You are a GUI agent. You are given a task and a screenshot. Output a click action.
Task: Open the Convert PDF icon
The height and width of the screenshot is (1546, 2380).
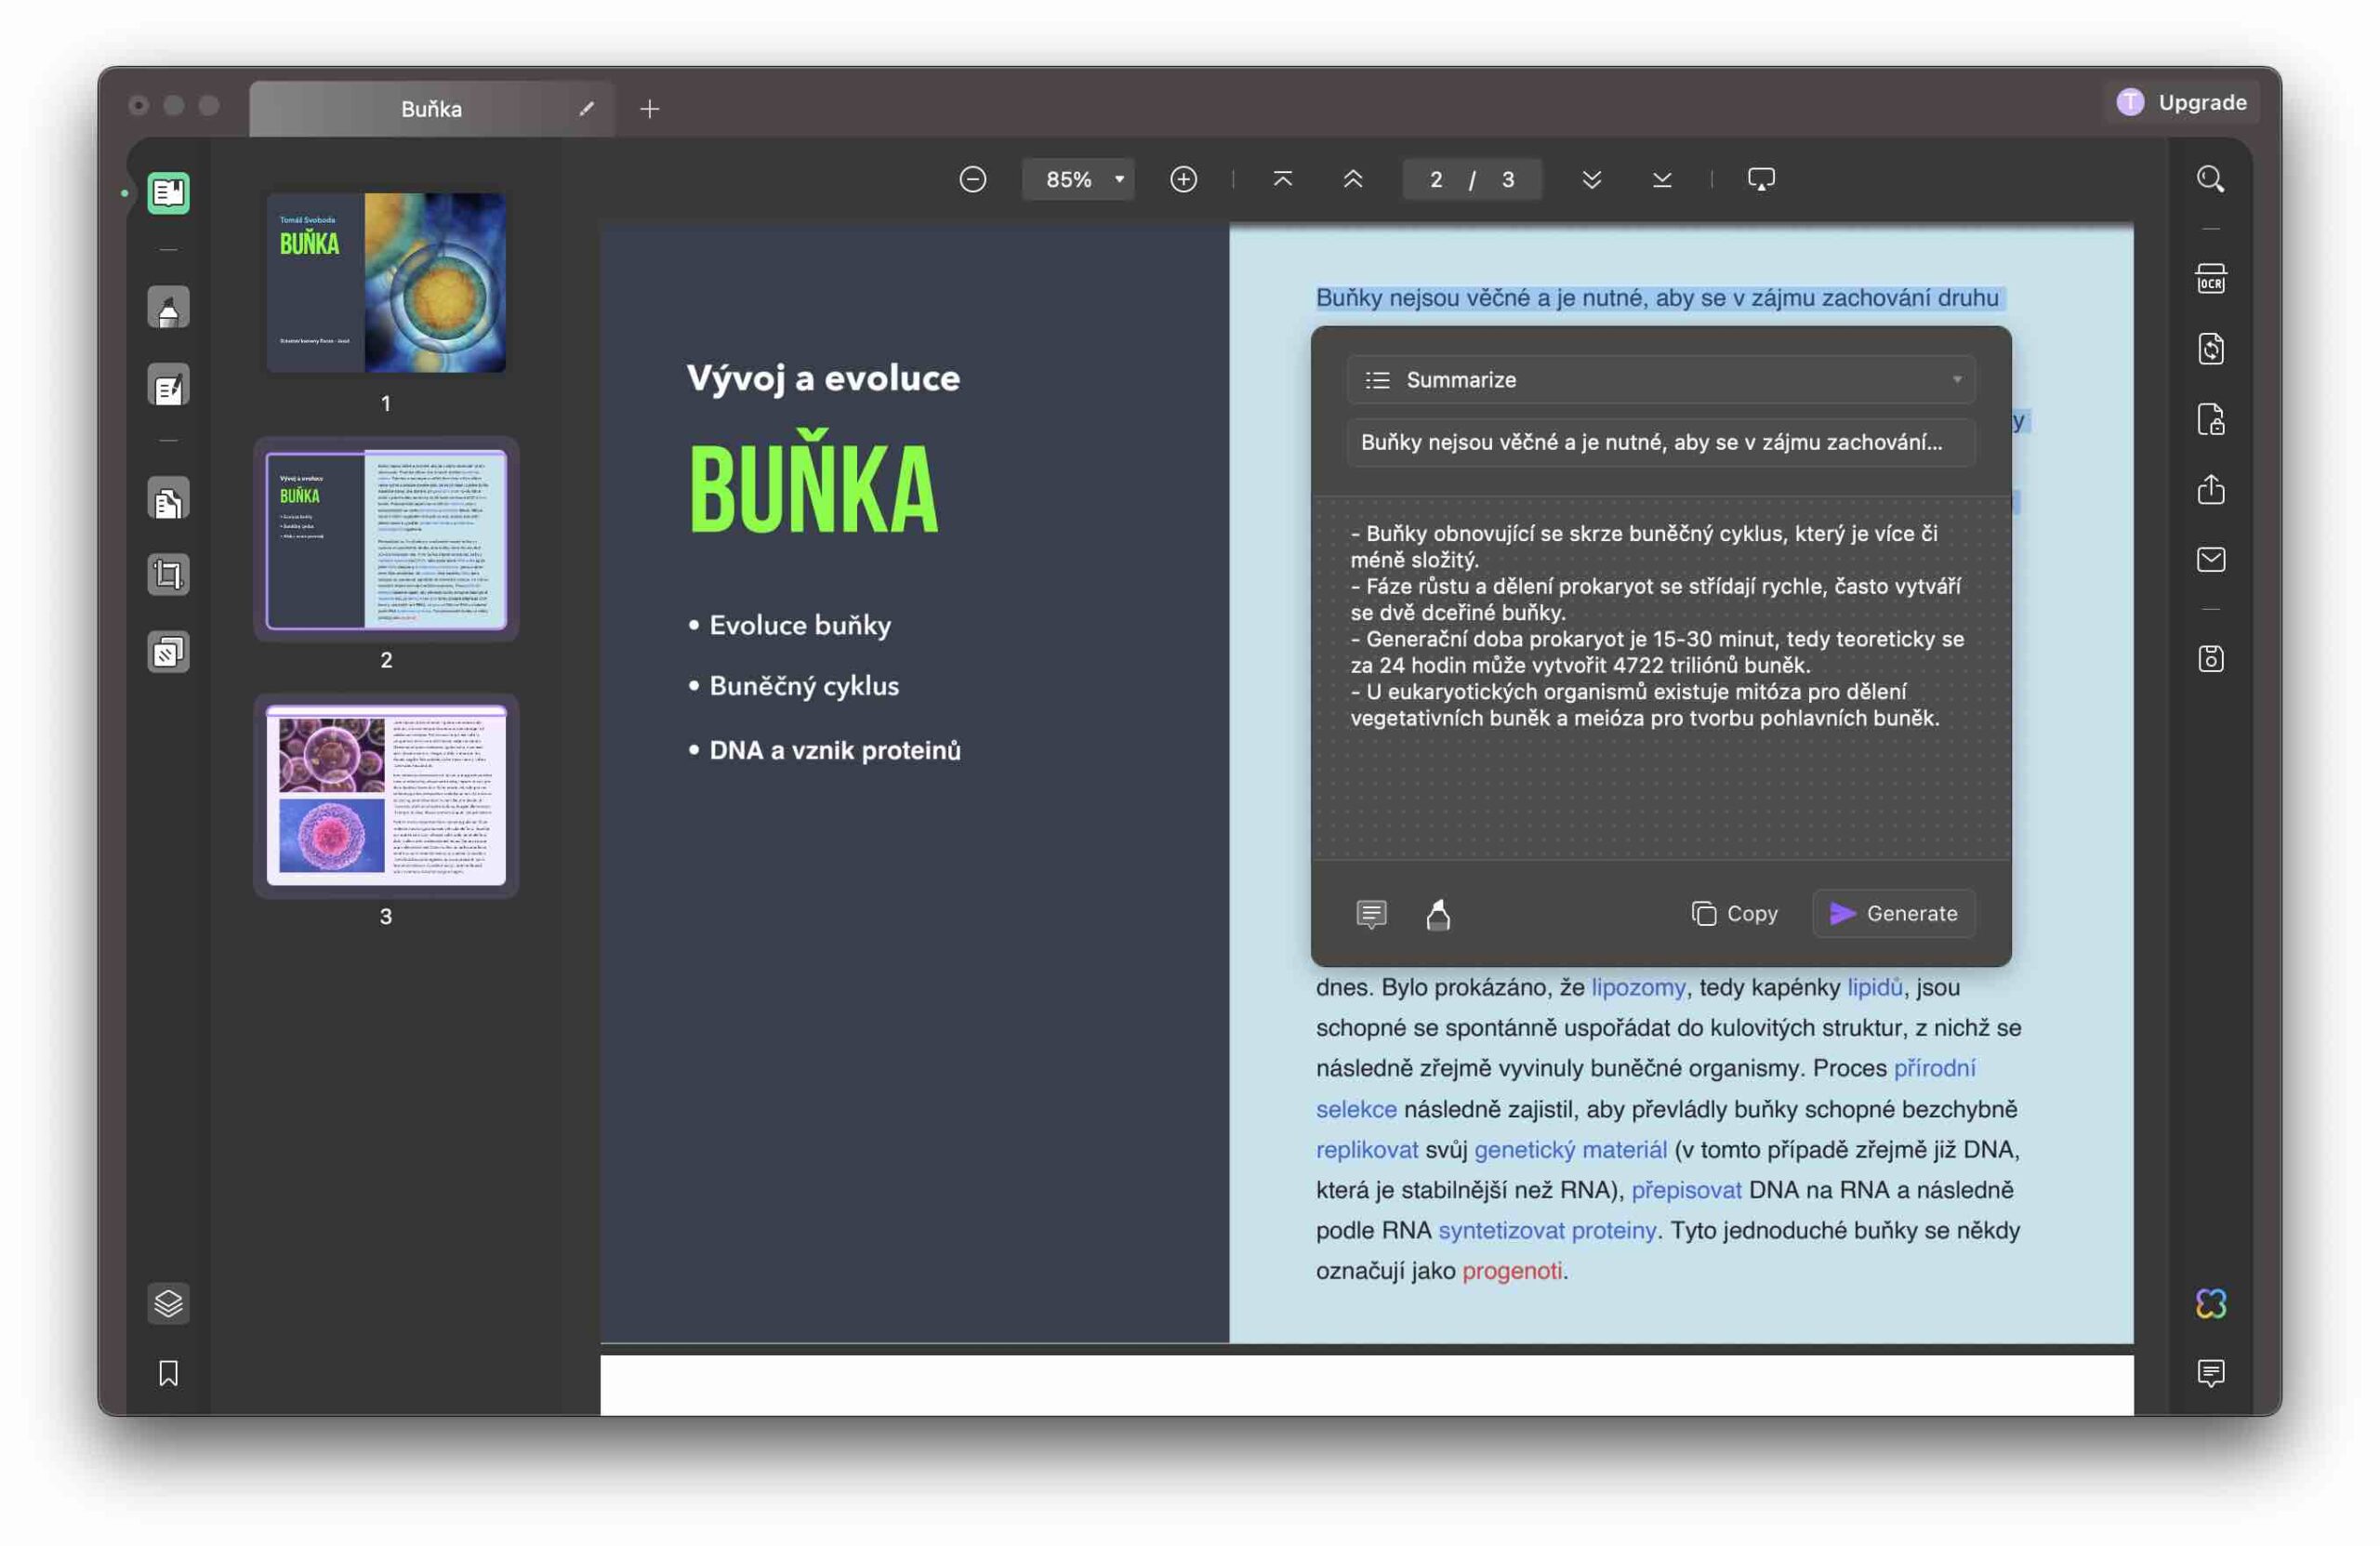pos(2210,349)
